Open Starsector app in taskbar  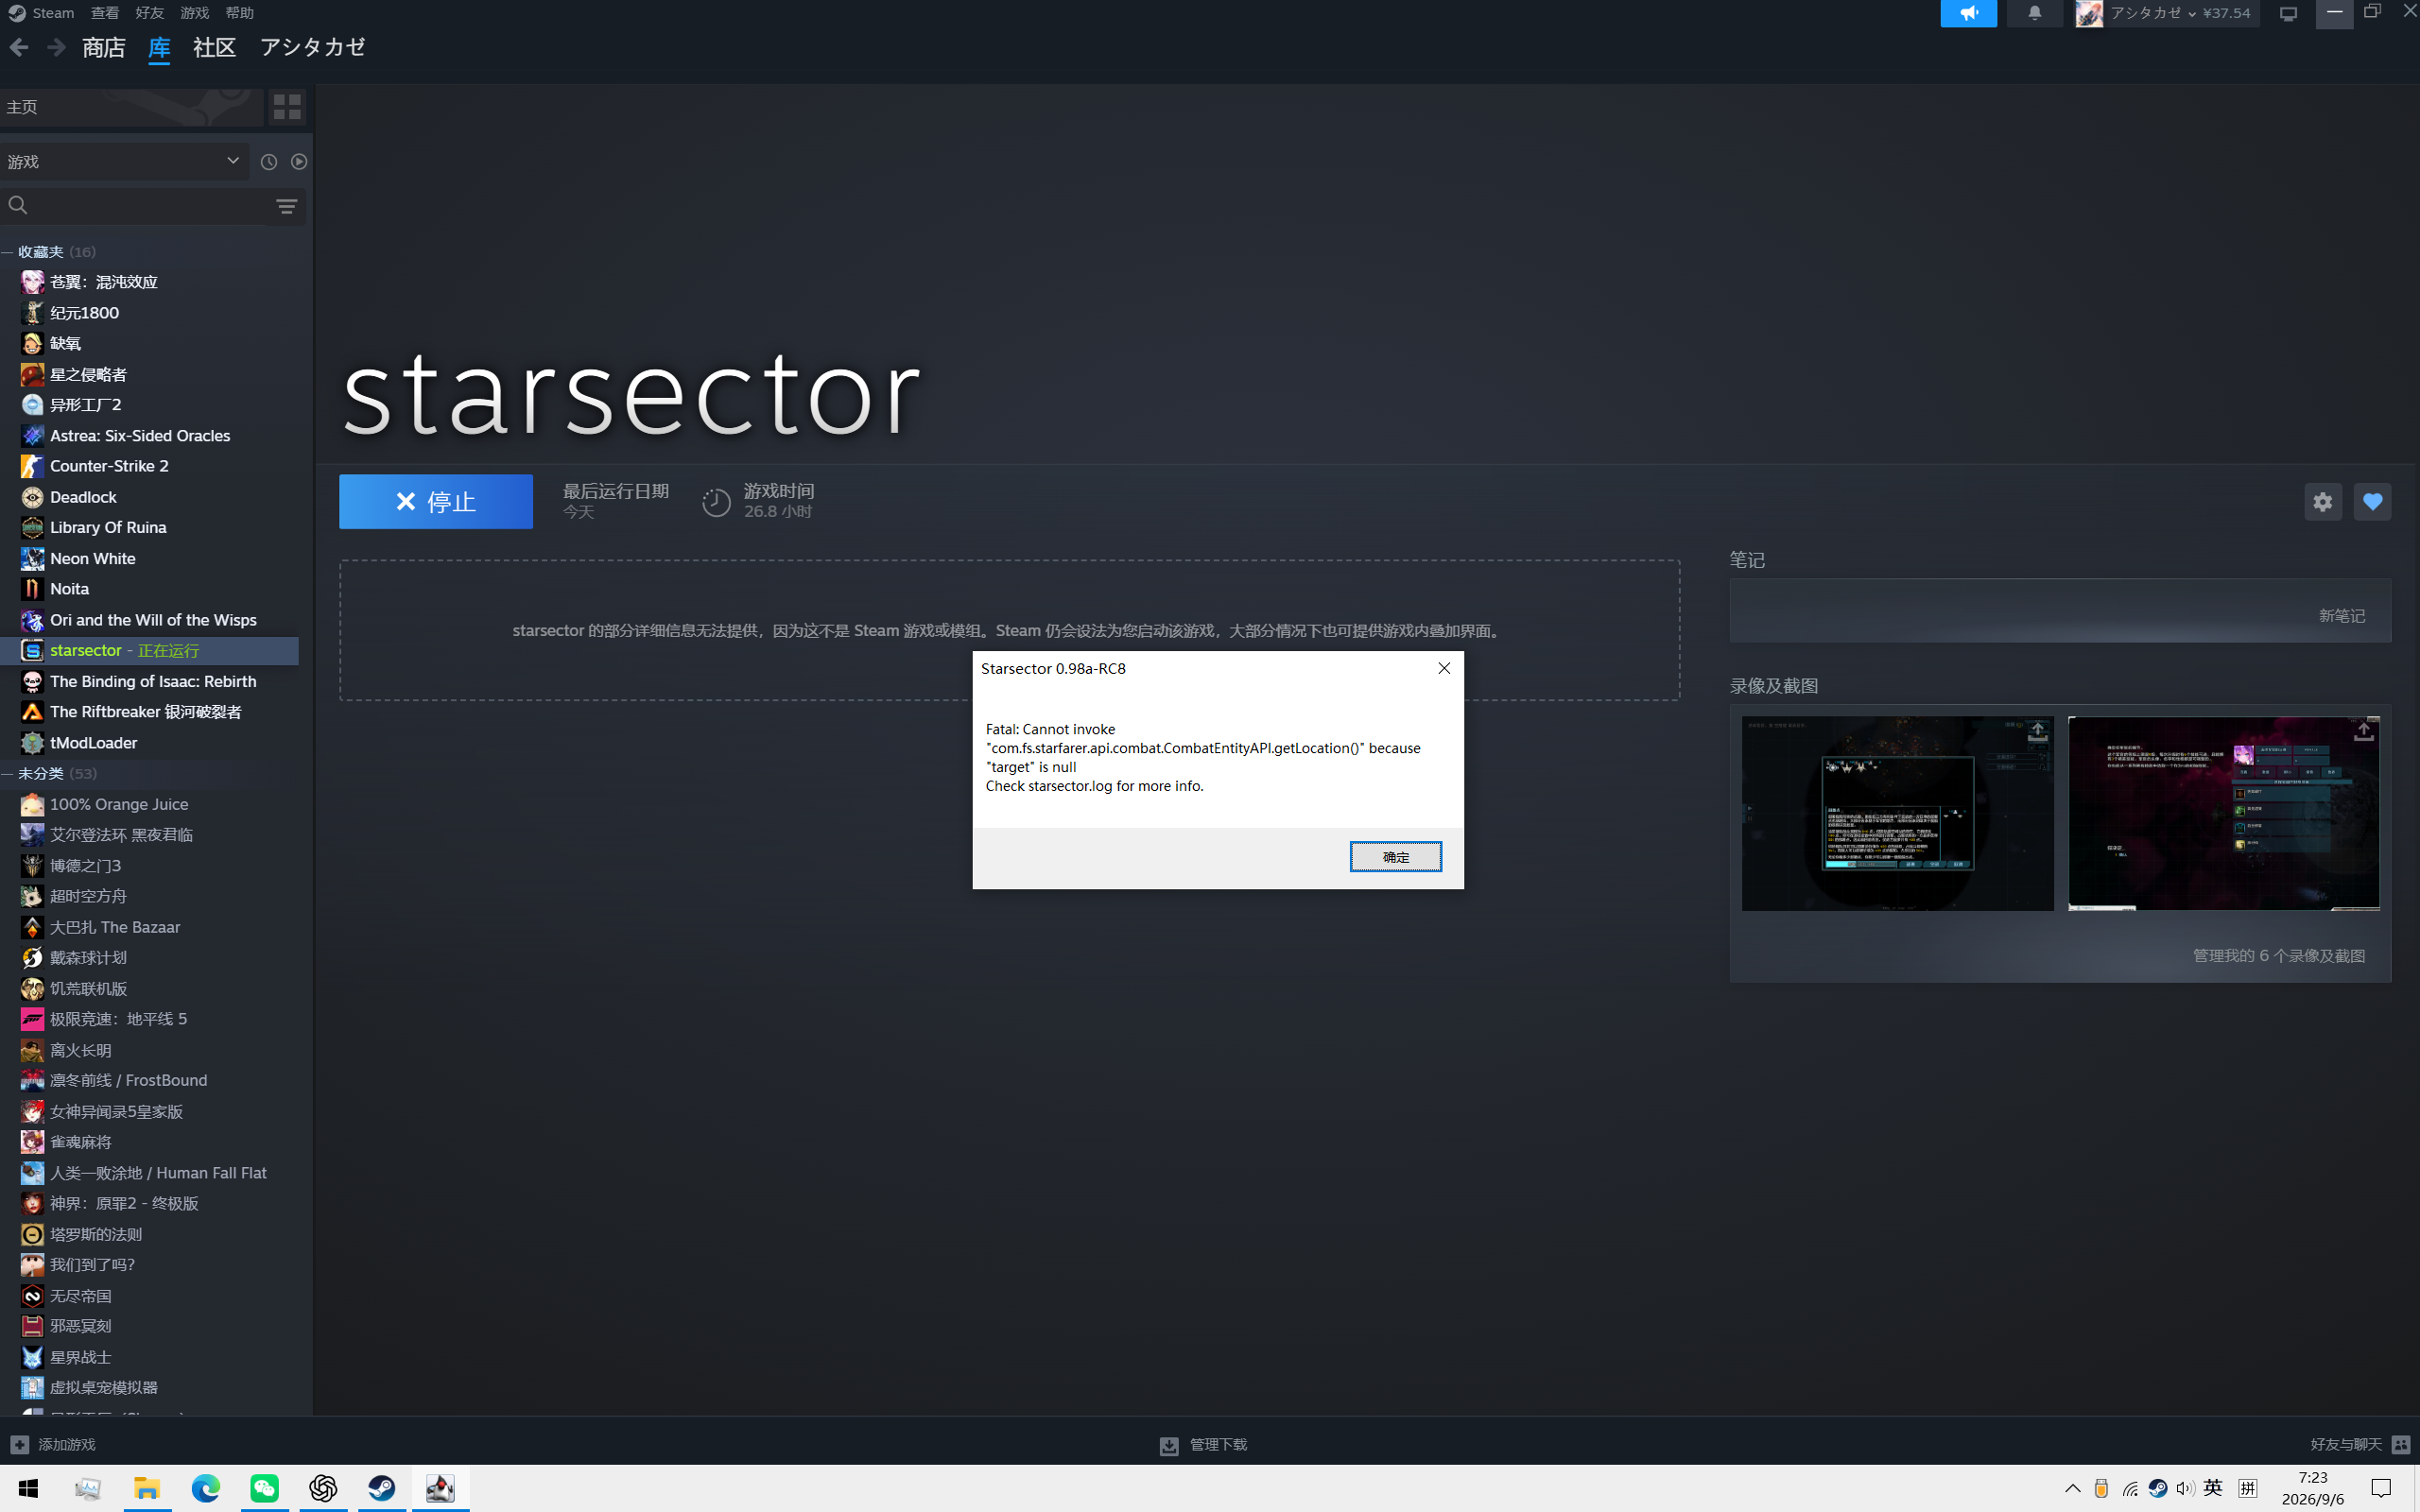pyautogui.click(x=440, y=1488)
